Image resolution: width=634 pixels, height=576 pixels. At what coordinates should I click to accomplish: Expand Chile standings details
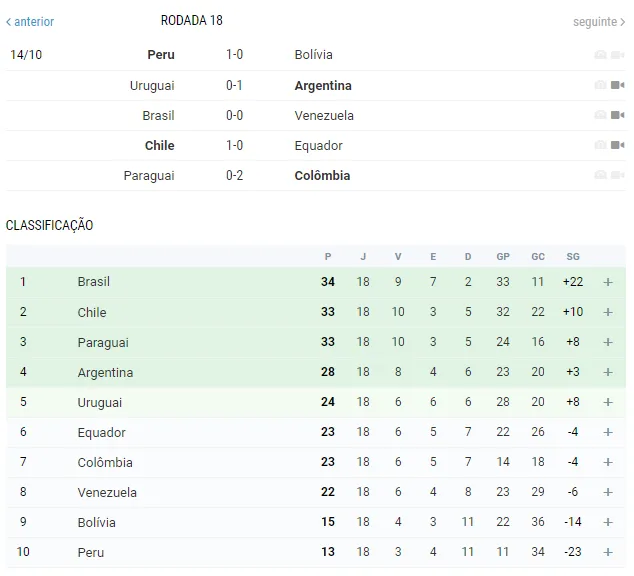point(608,312)
